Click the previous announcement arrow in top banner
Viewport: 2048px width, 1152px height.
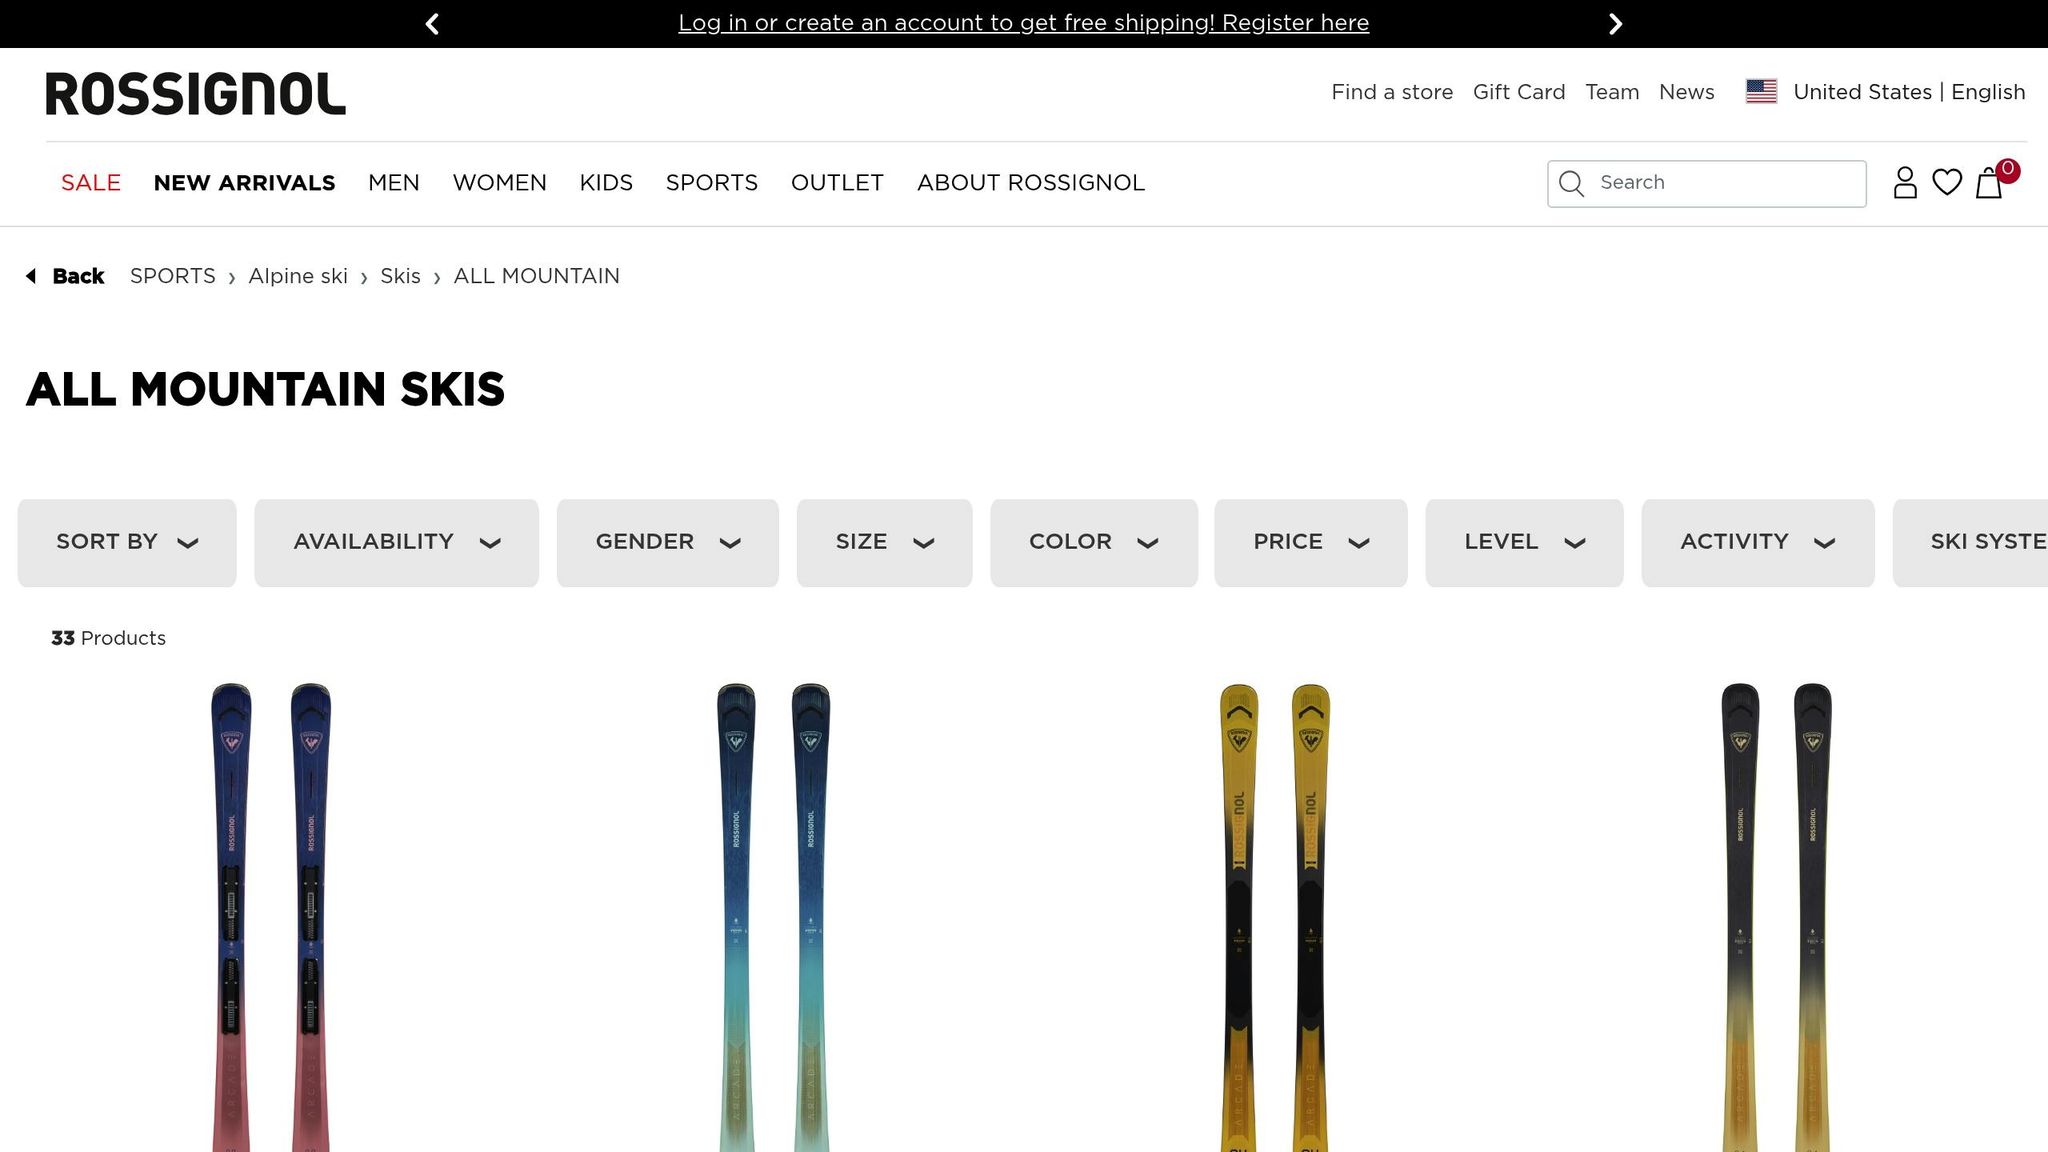tap(432, 24)
